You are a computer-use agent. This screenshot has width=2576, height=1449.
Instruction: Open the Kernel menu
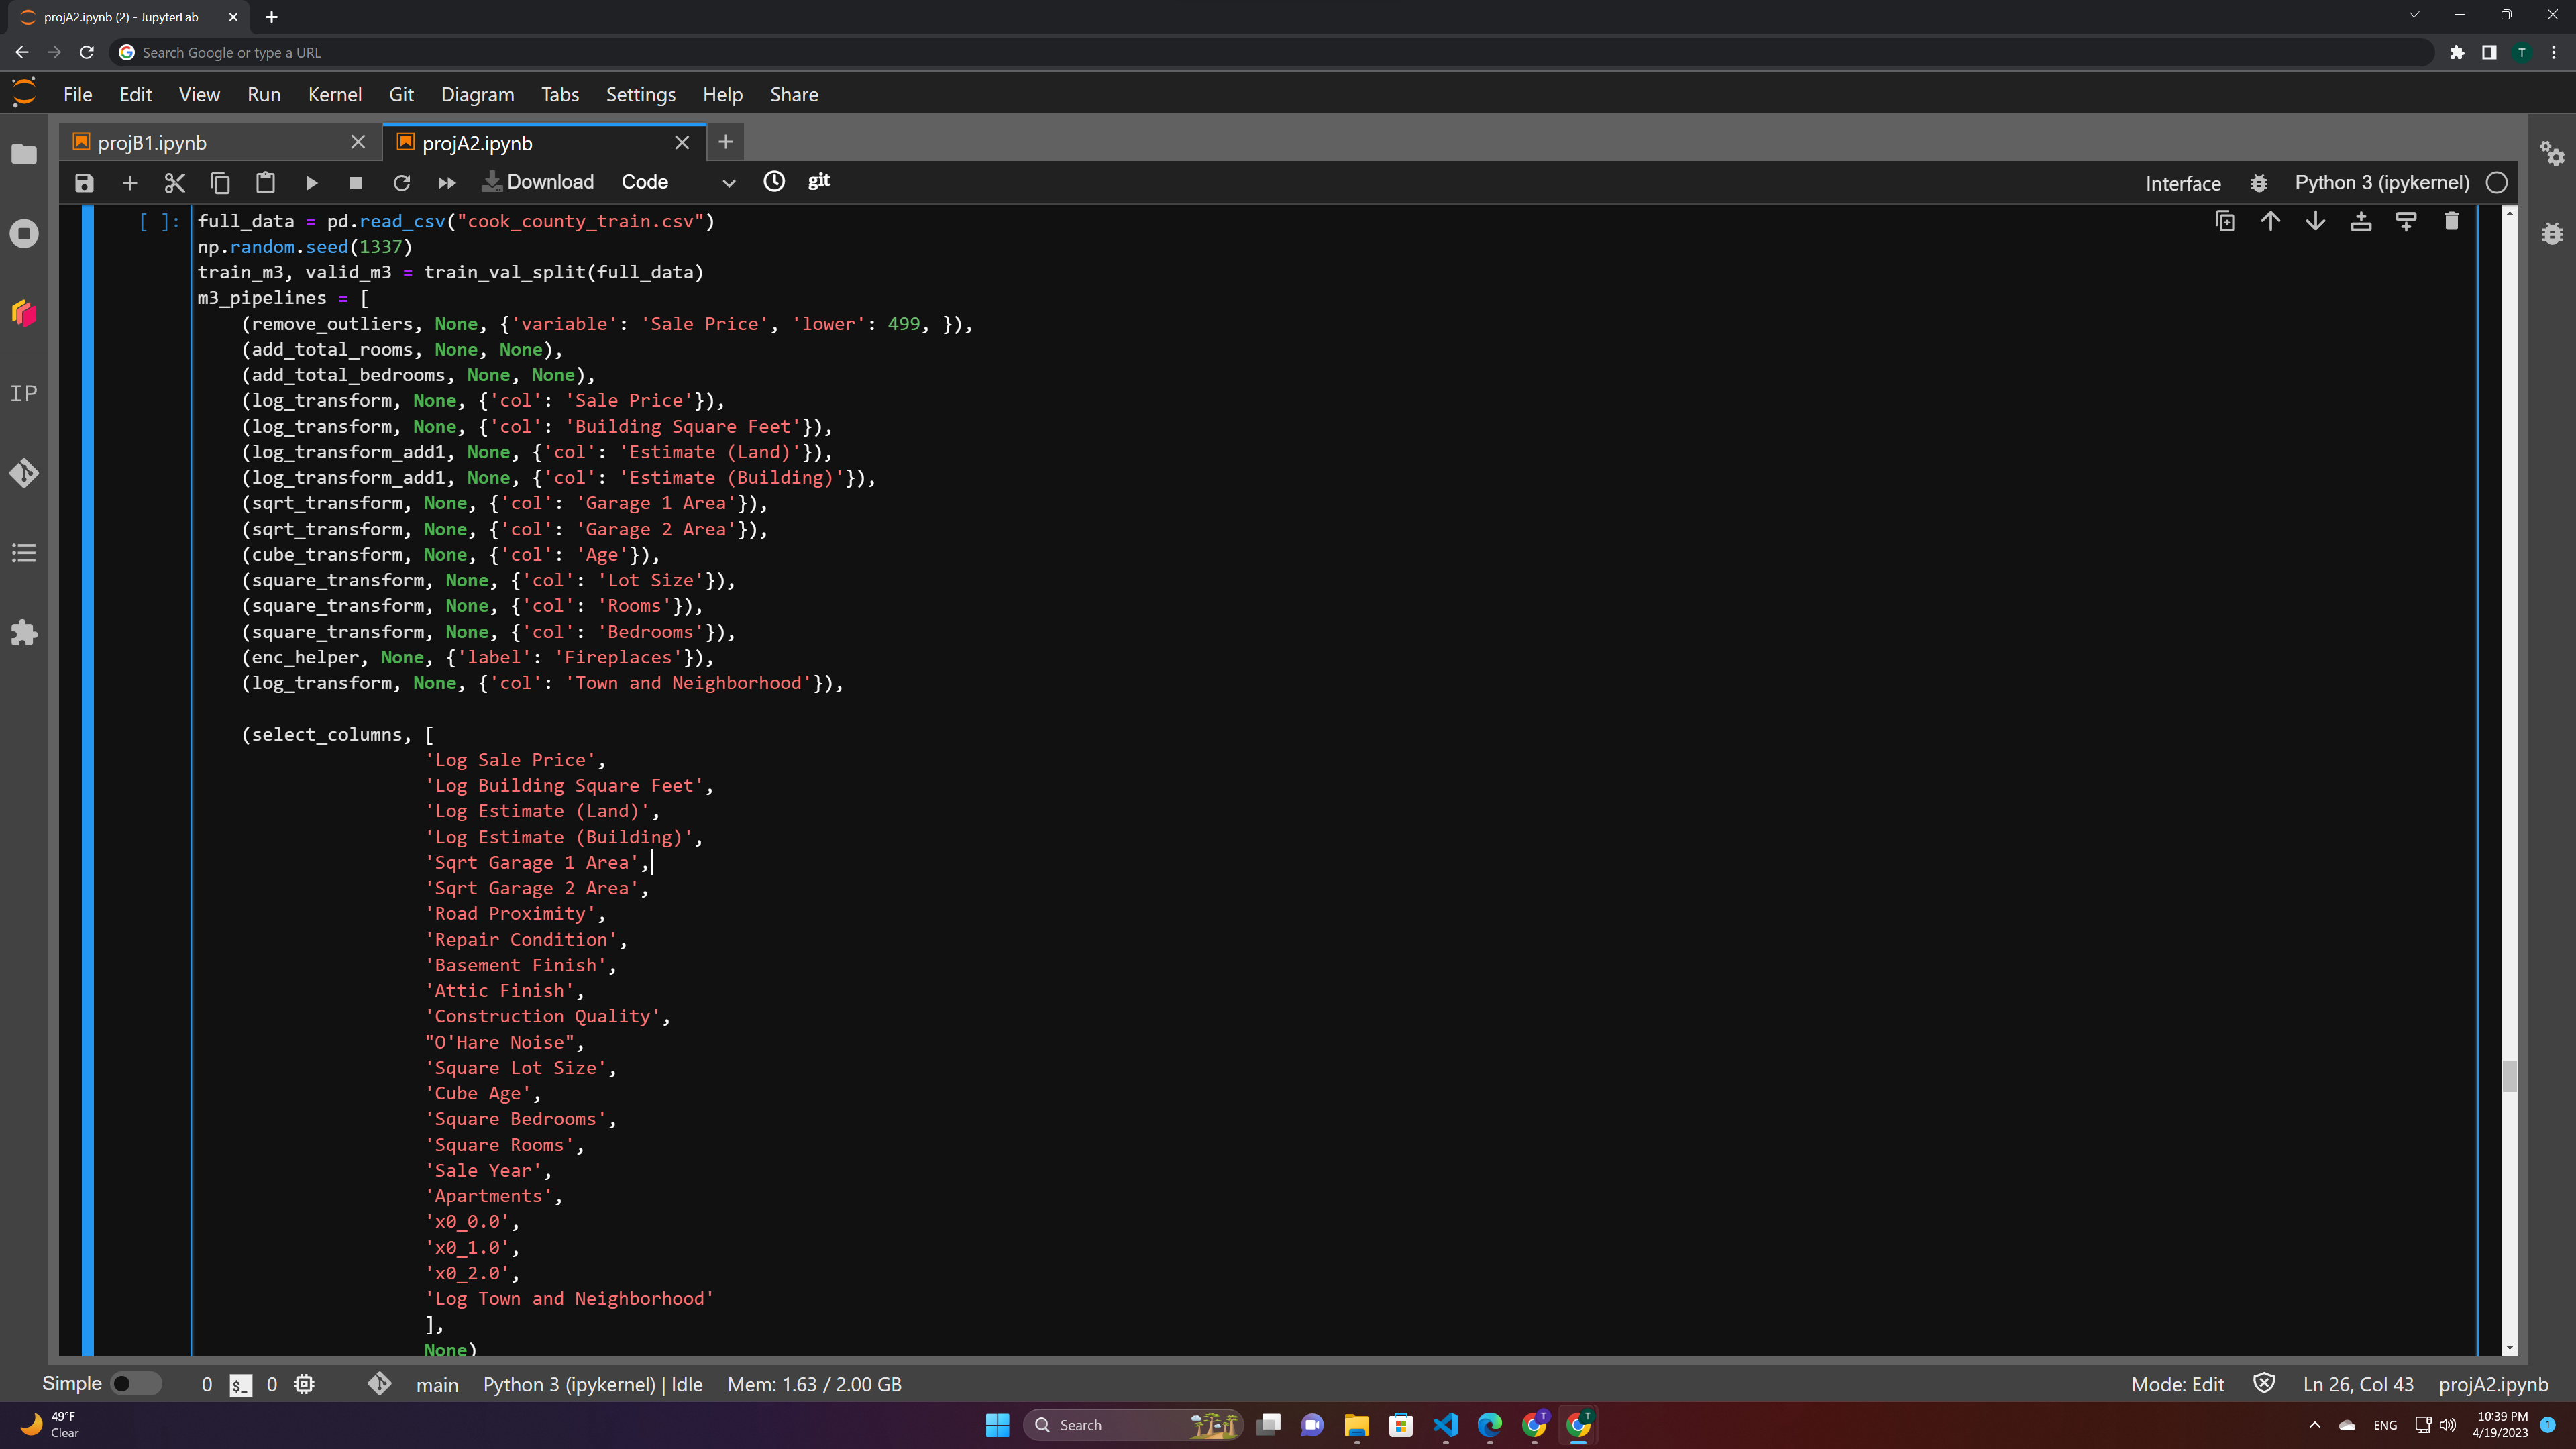pyautogui.click(x=334, y=94)
